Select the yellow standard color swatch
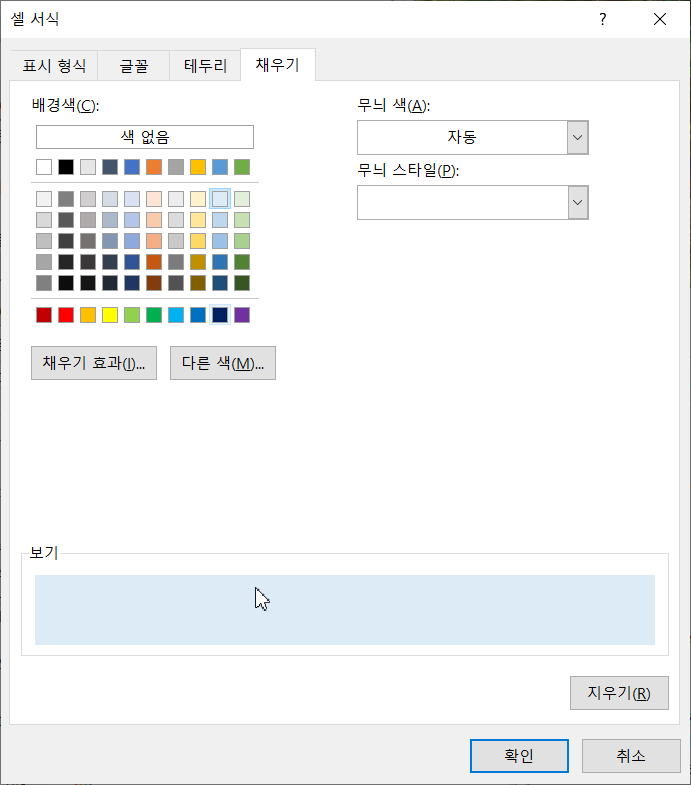691x785 pixels. (110, 315)
